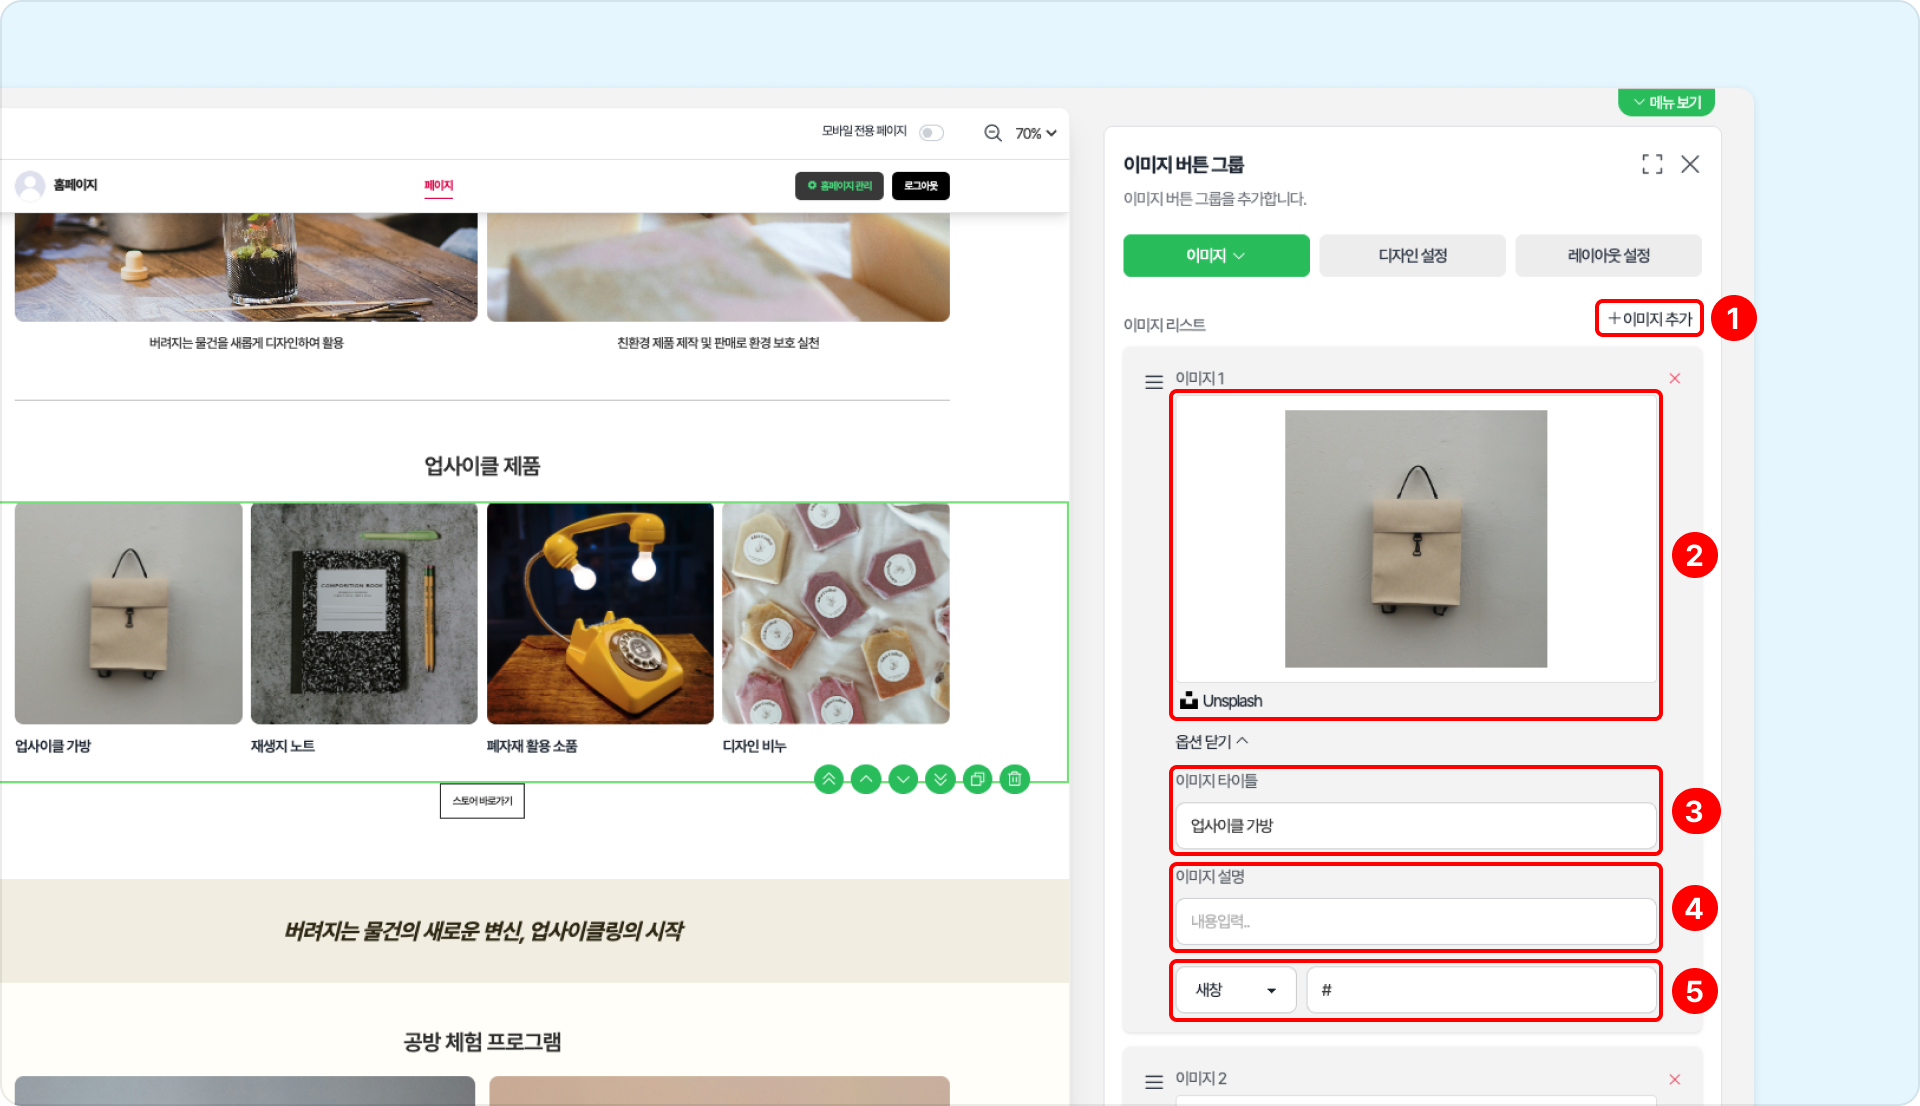The width and height of the screenshot is (1920, 1106).
Task: Switch to the 레이아웃 설정 tab
Action: [1608, 255]
